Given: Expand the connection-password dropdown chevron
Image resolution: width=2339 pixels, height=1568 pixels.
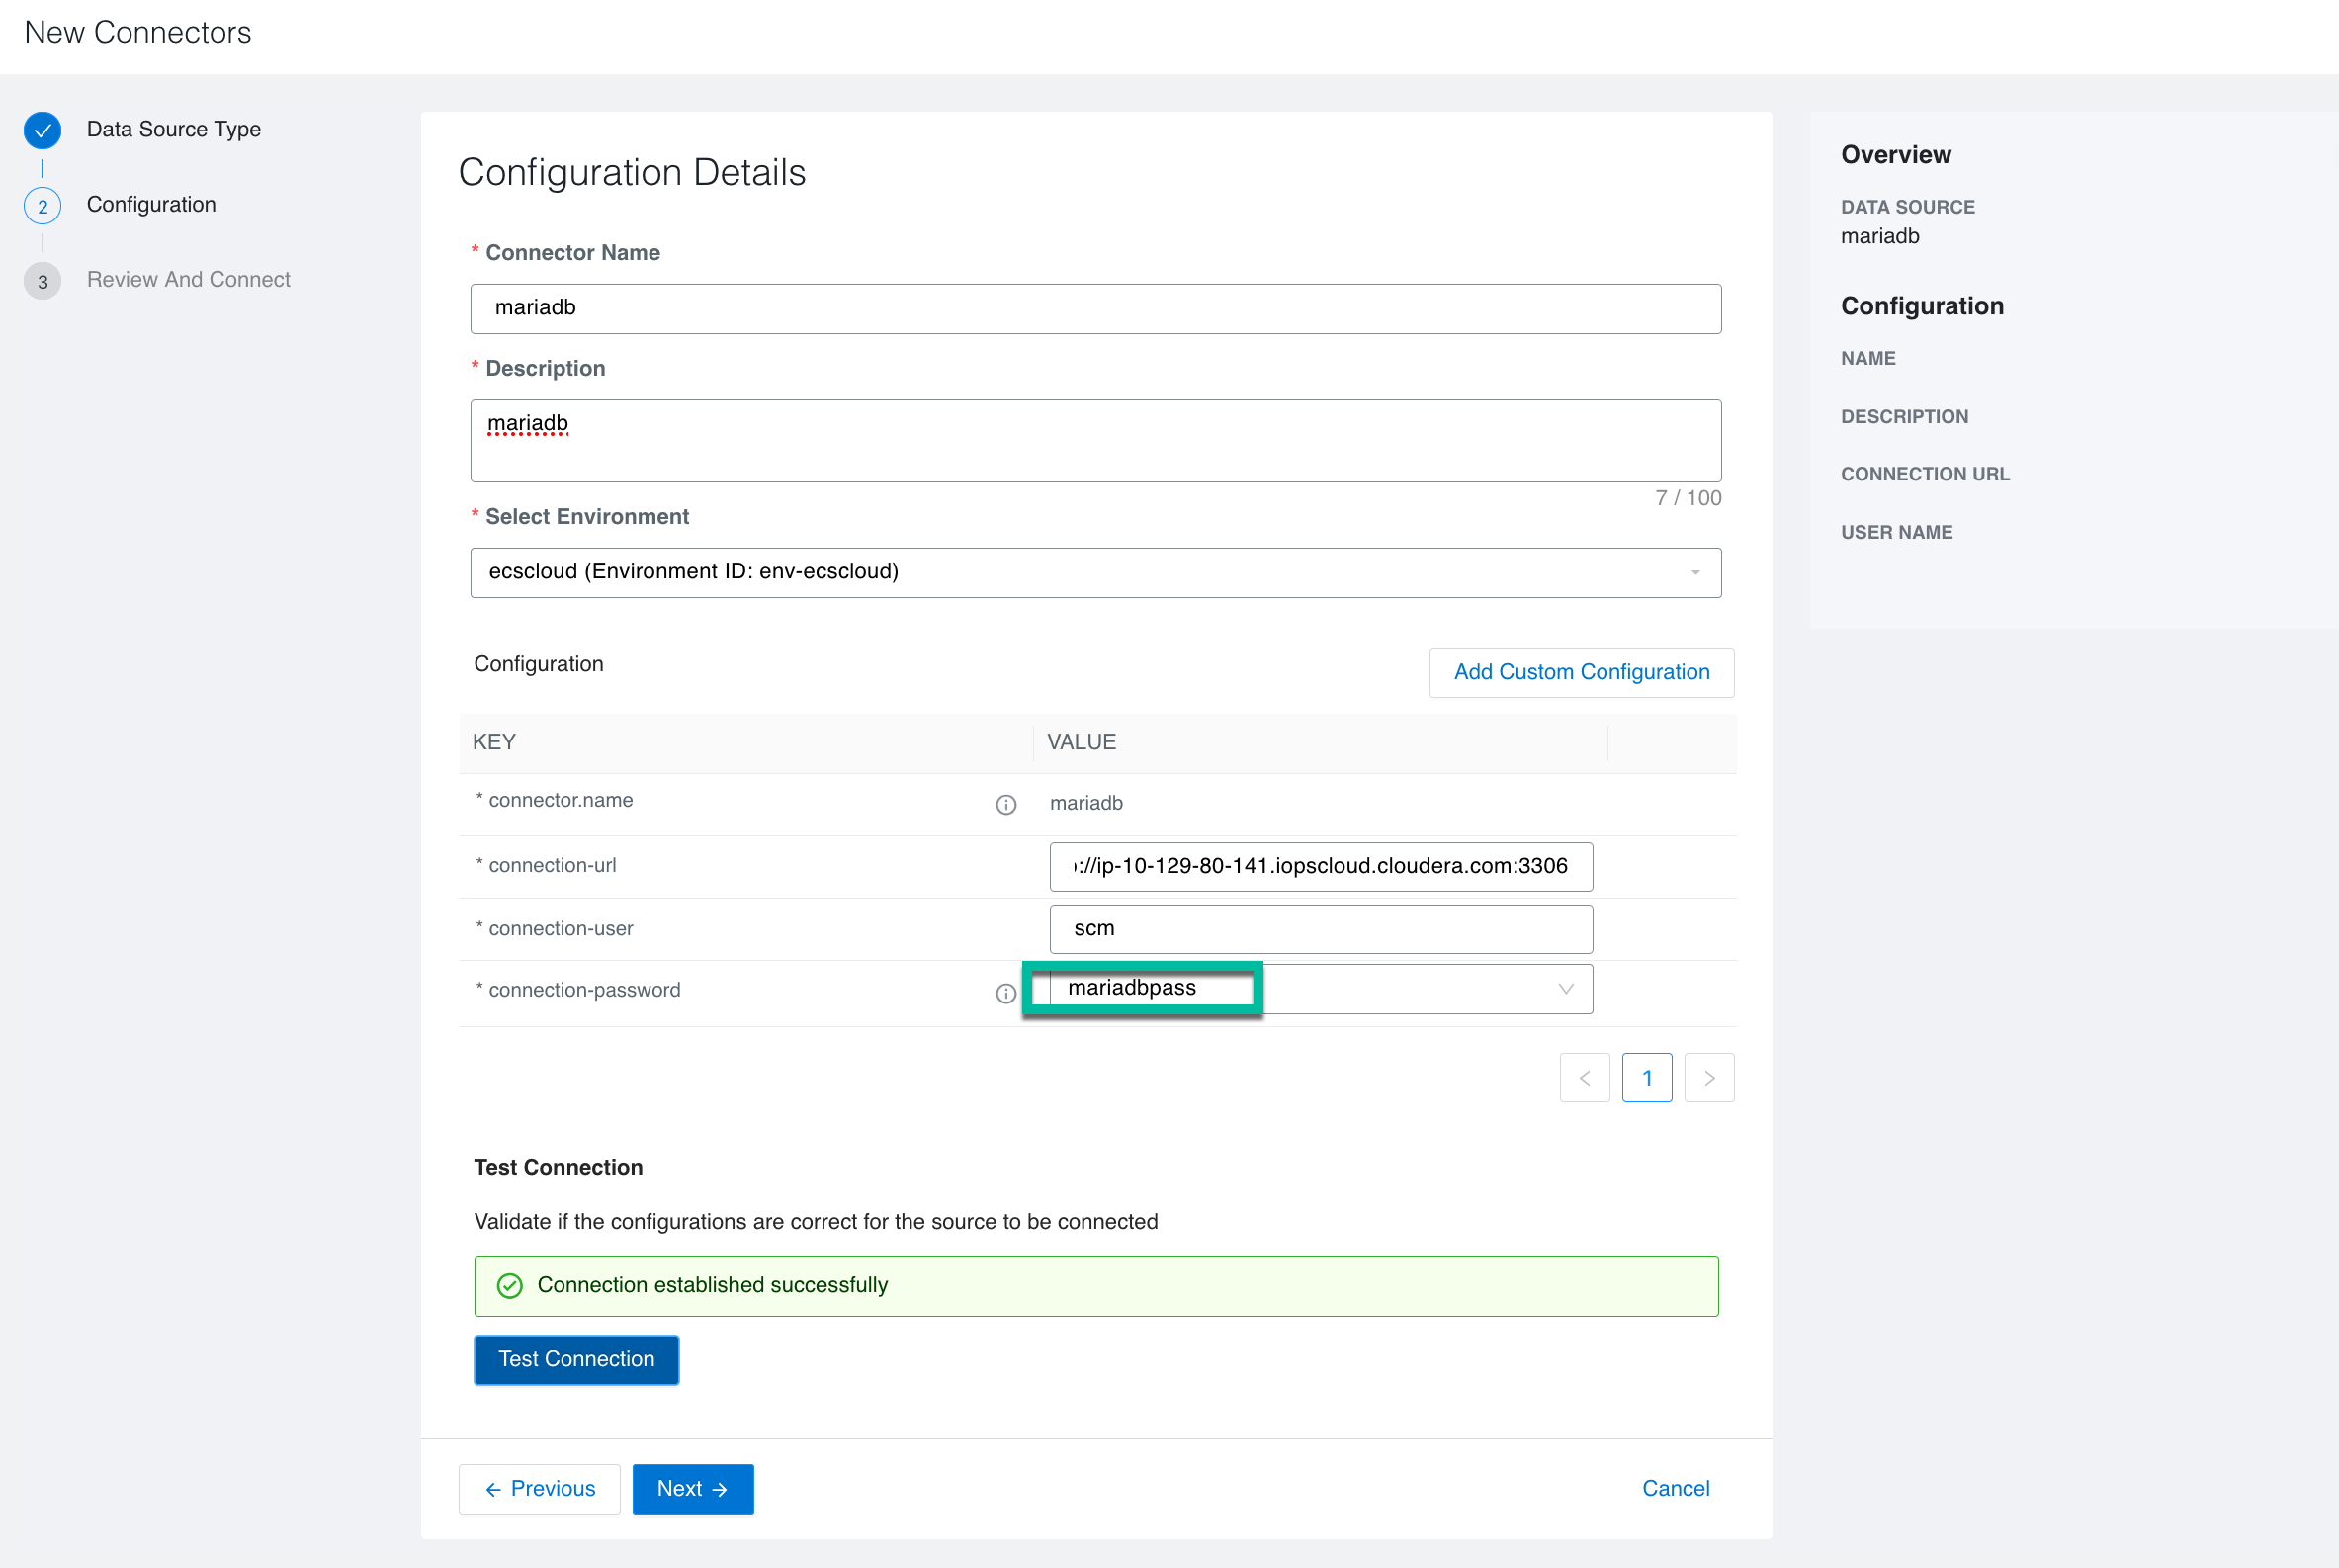Looking at the screenshot, I should (x=1566, y=989).
